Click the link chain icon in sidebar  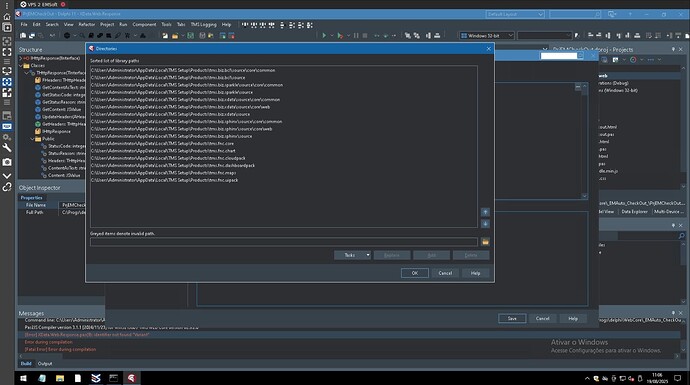coord(7,187)
